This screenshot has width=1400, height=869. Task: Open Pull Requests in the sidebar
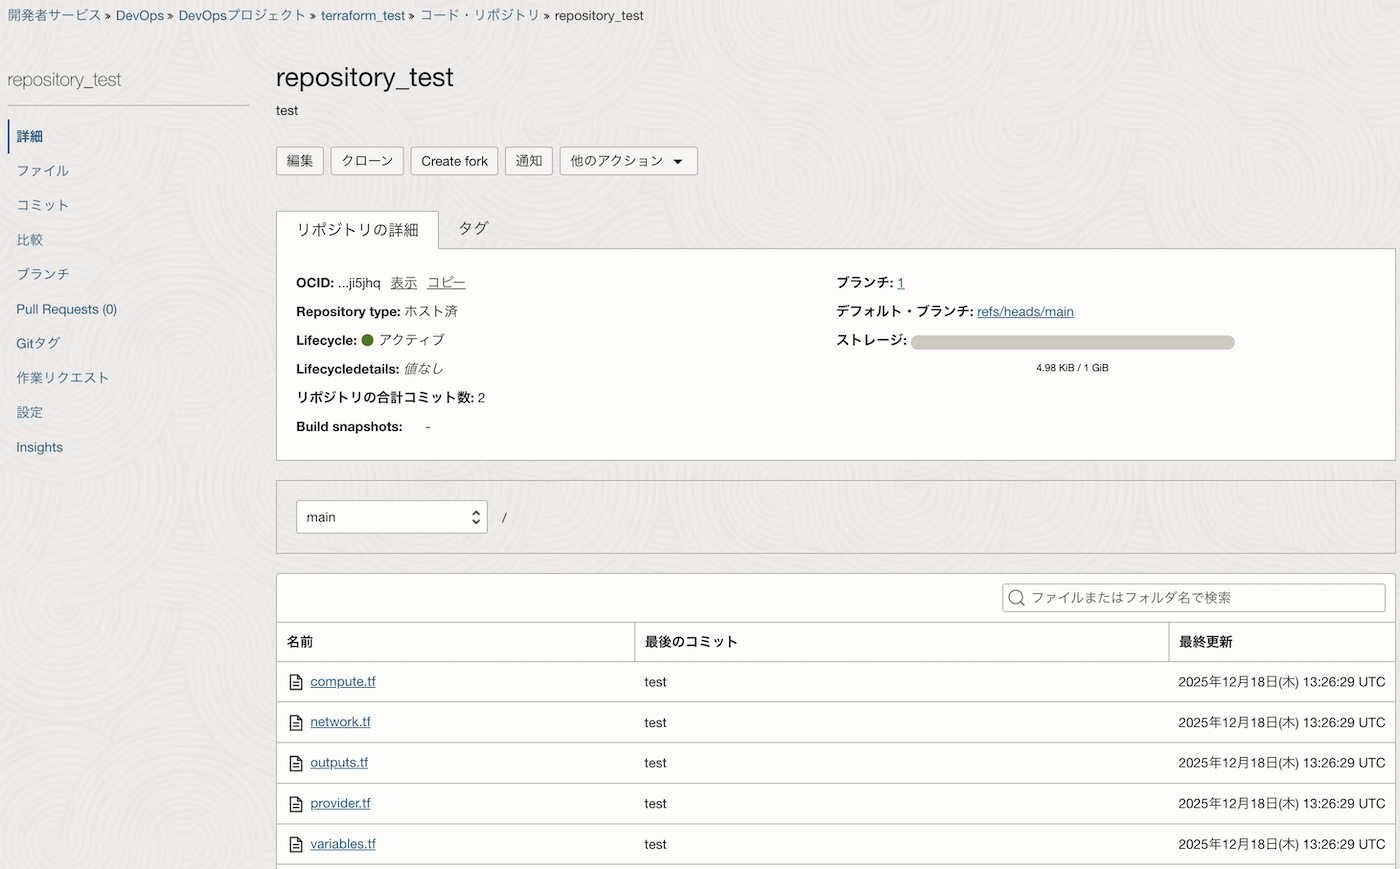pyautogui.click(x=66, y=309)
